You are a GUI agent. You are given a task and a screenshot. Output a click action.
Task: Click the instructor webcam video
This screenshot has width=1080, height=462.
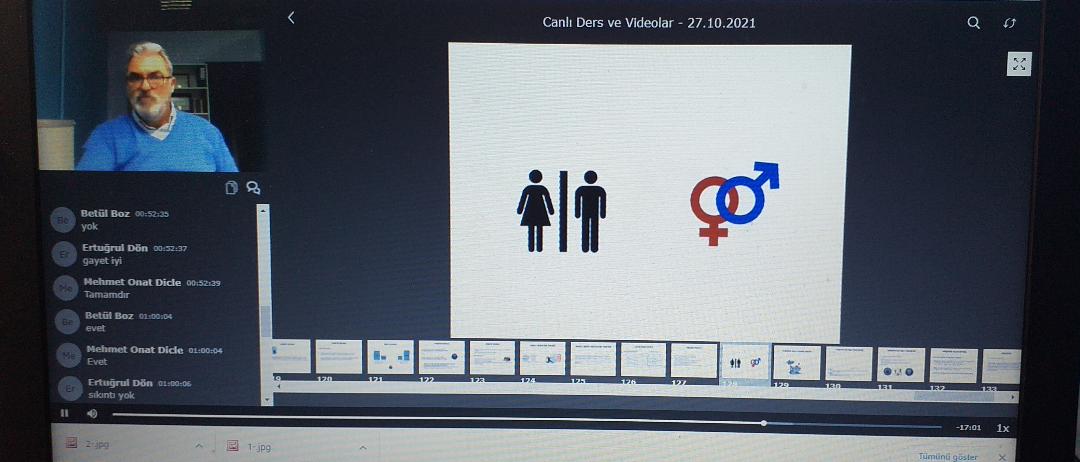tap(150, 100)
